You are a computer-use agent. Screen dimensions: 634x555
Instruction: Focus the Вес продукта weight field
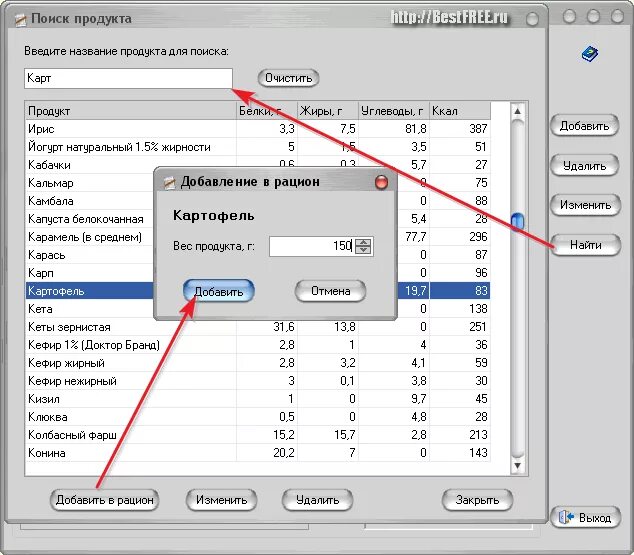coord(312,246)
